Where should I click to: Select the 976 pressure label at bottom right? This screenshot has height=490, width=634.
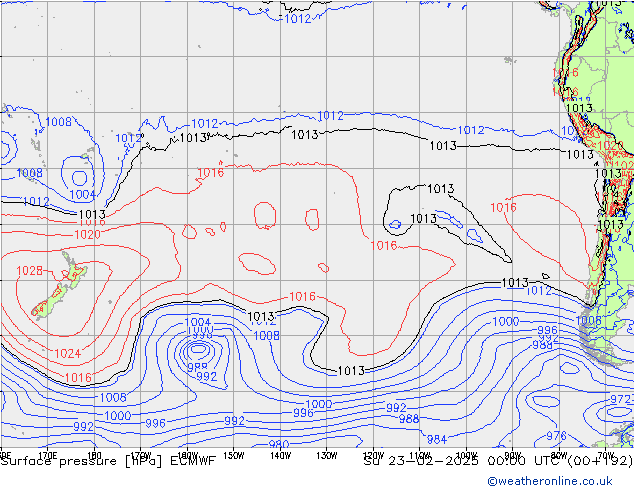click(556, 436)
